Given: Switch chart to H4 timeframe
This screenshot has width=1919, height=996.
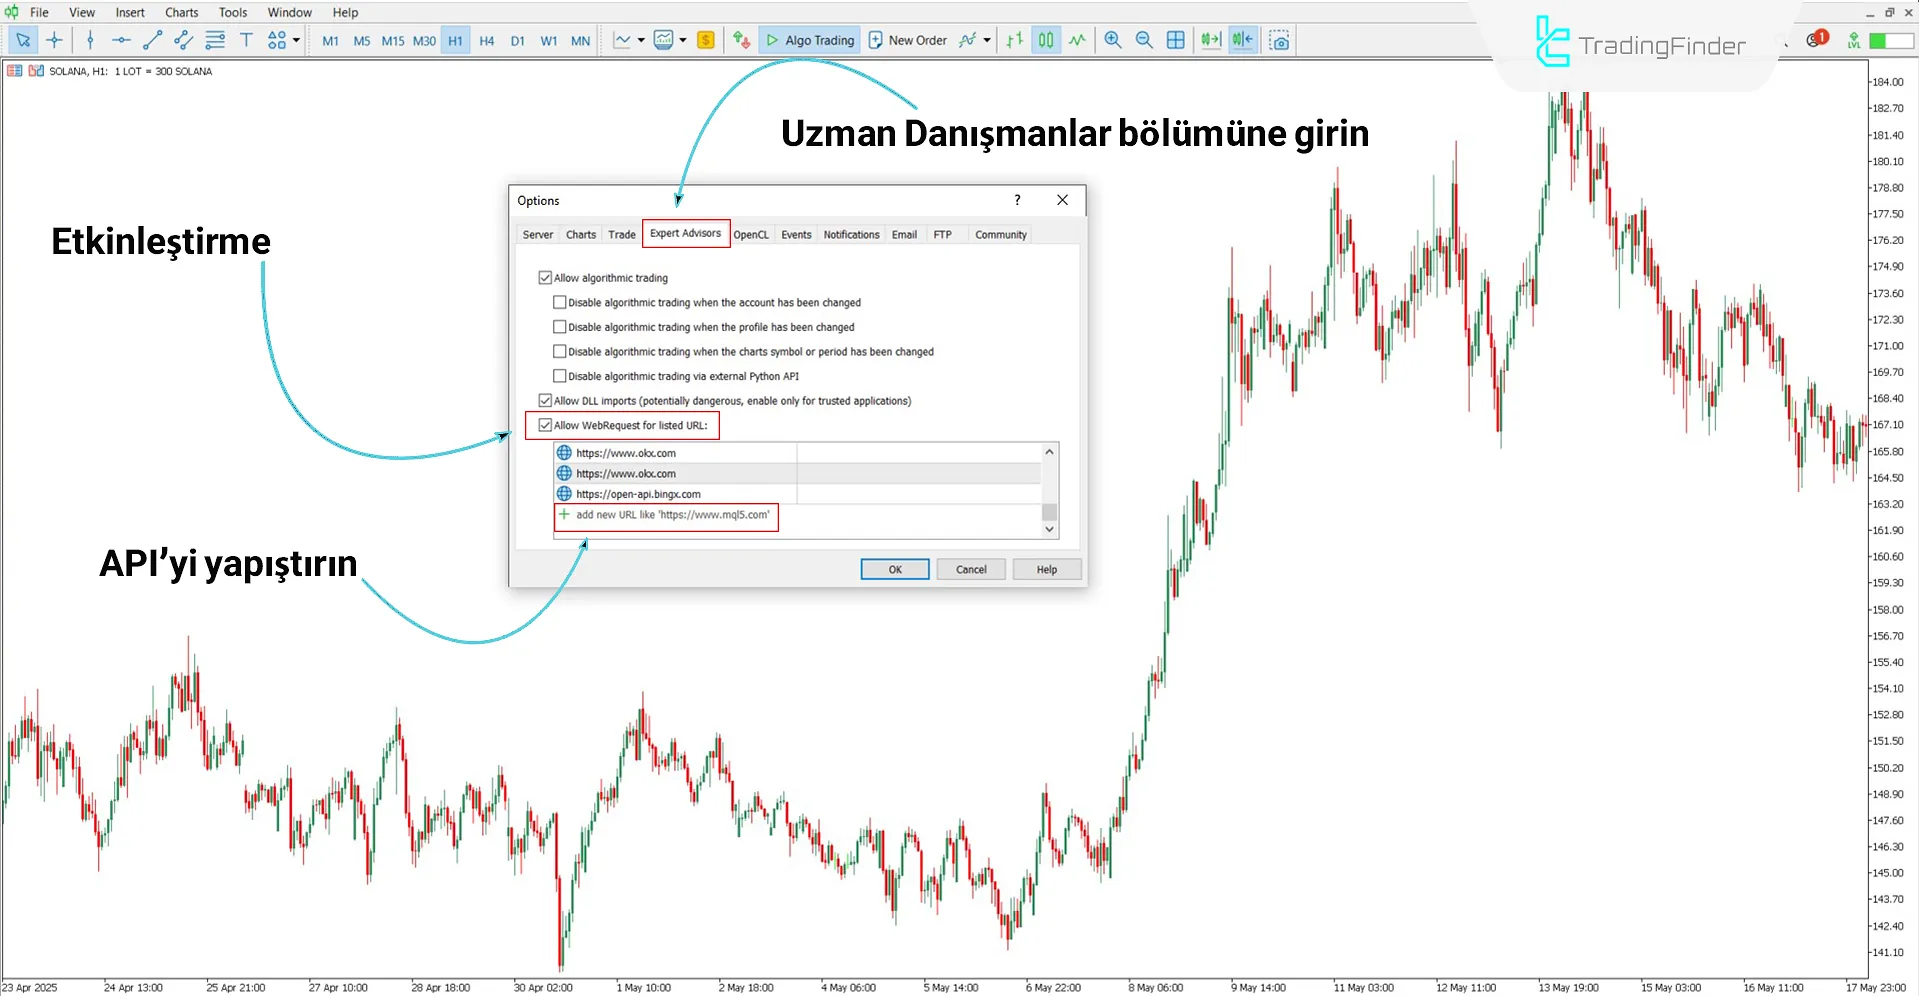Looking at the screenshot, I should click(487, 41).
